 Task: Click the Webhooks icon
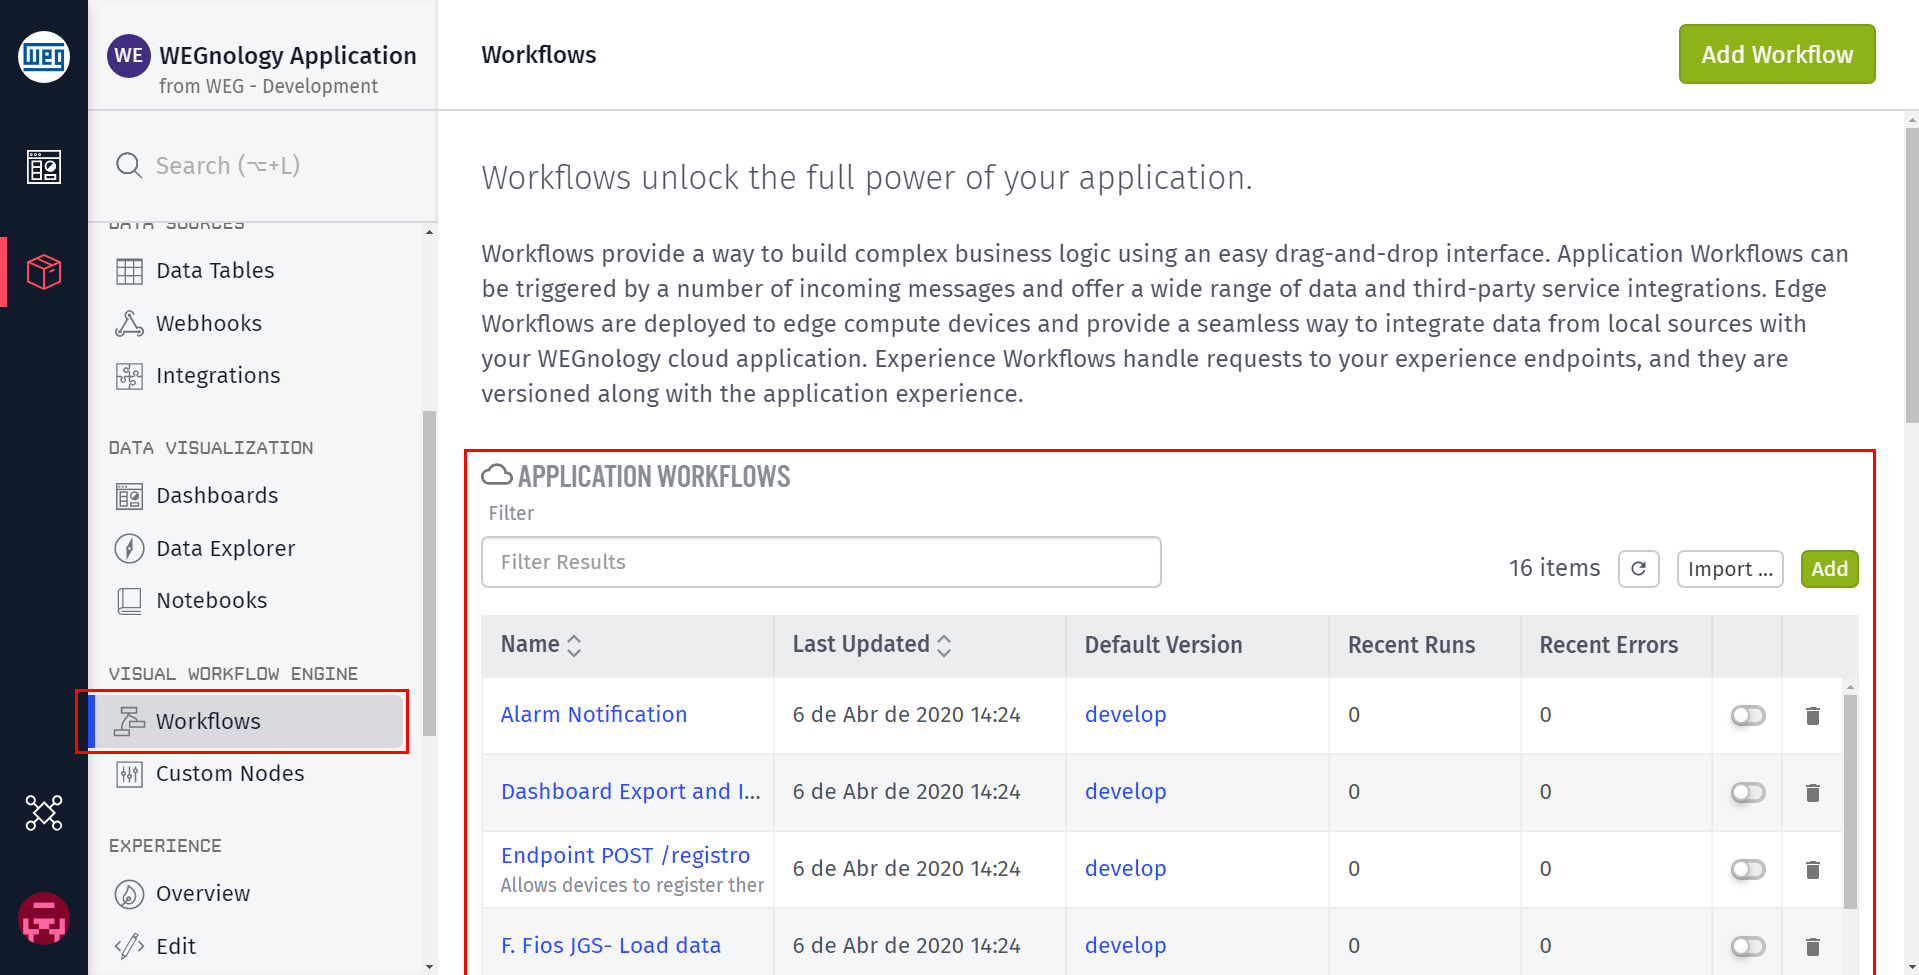(x=129, y=323)
